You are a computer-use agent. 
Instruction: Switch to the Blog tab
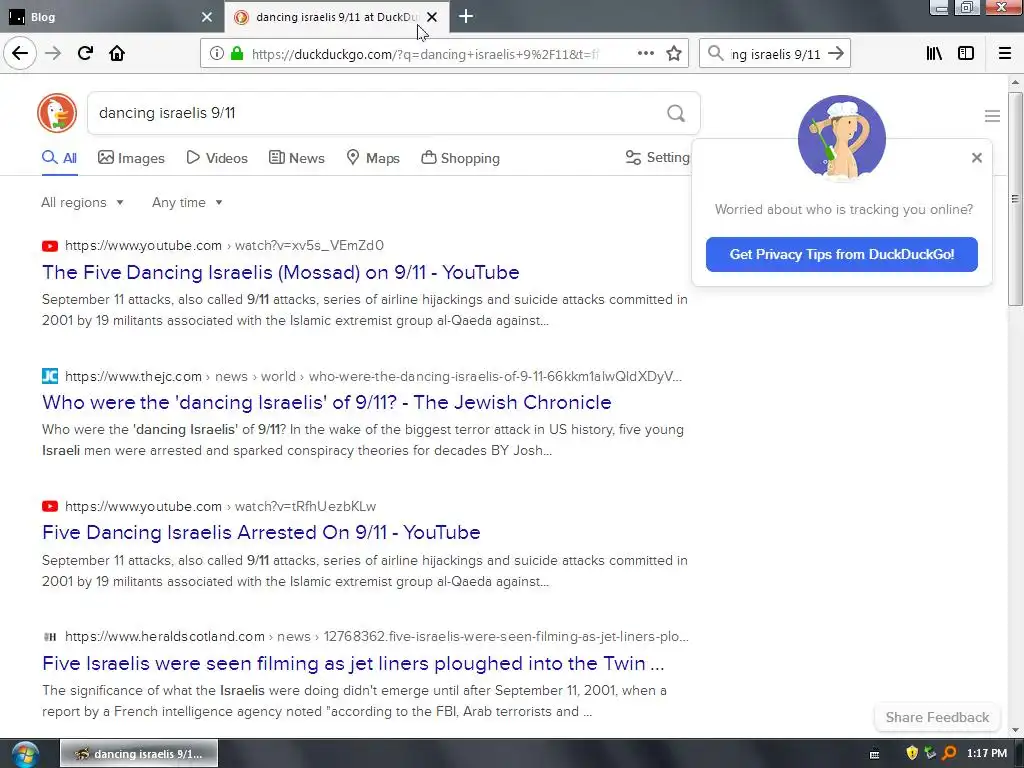pyautogui.click(x=111, y=17)
